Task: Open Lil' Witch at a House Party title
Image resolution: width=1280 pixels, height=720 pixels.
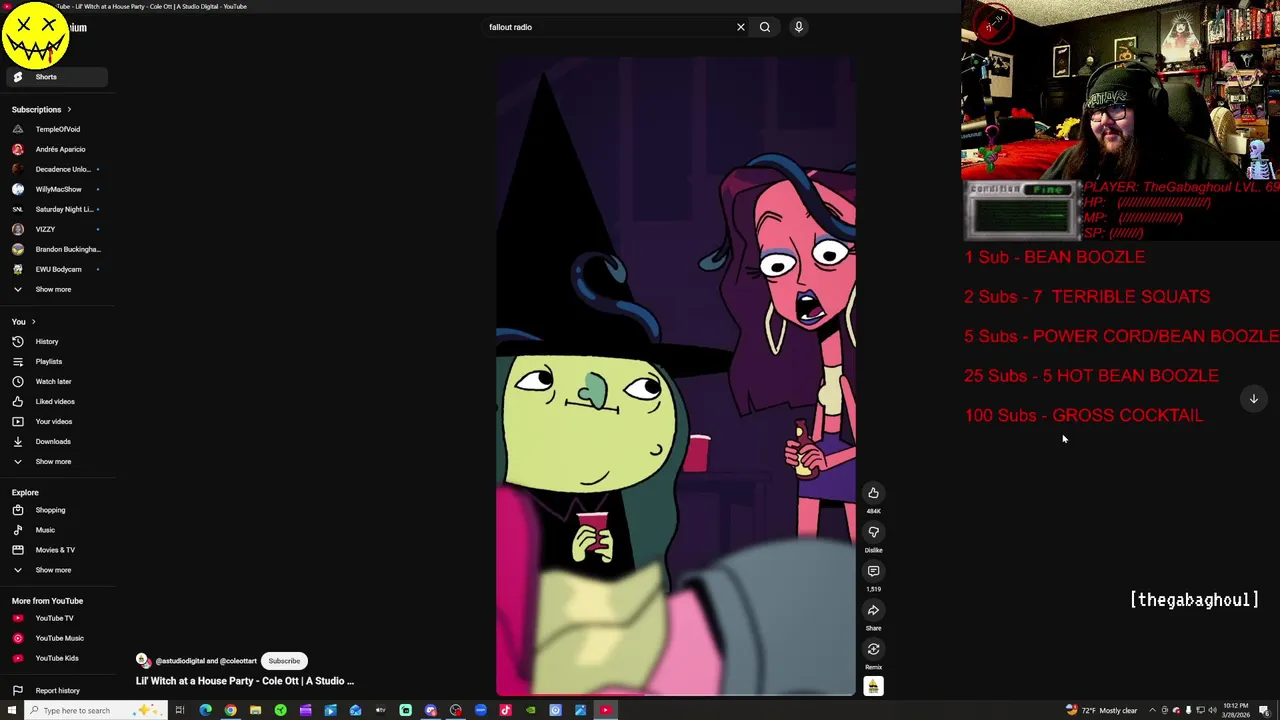Action: 245,681
